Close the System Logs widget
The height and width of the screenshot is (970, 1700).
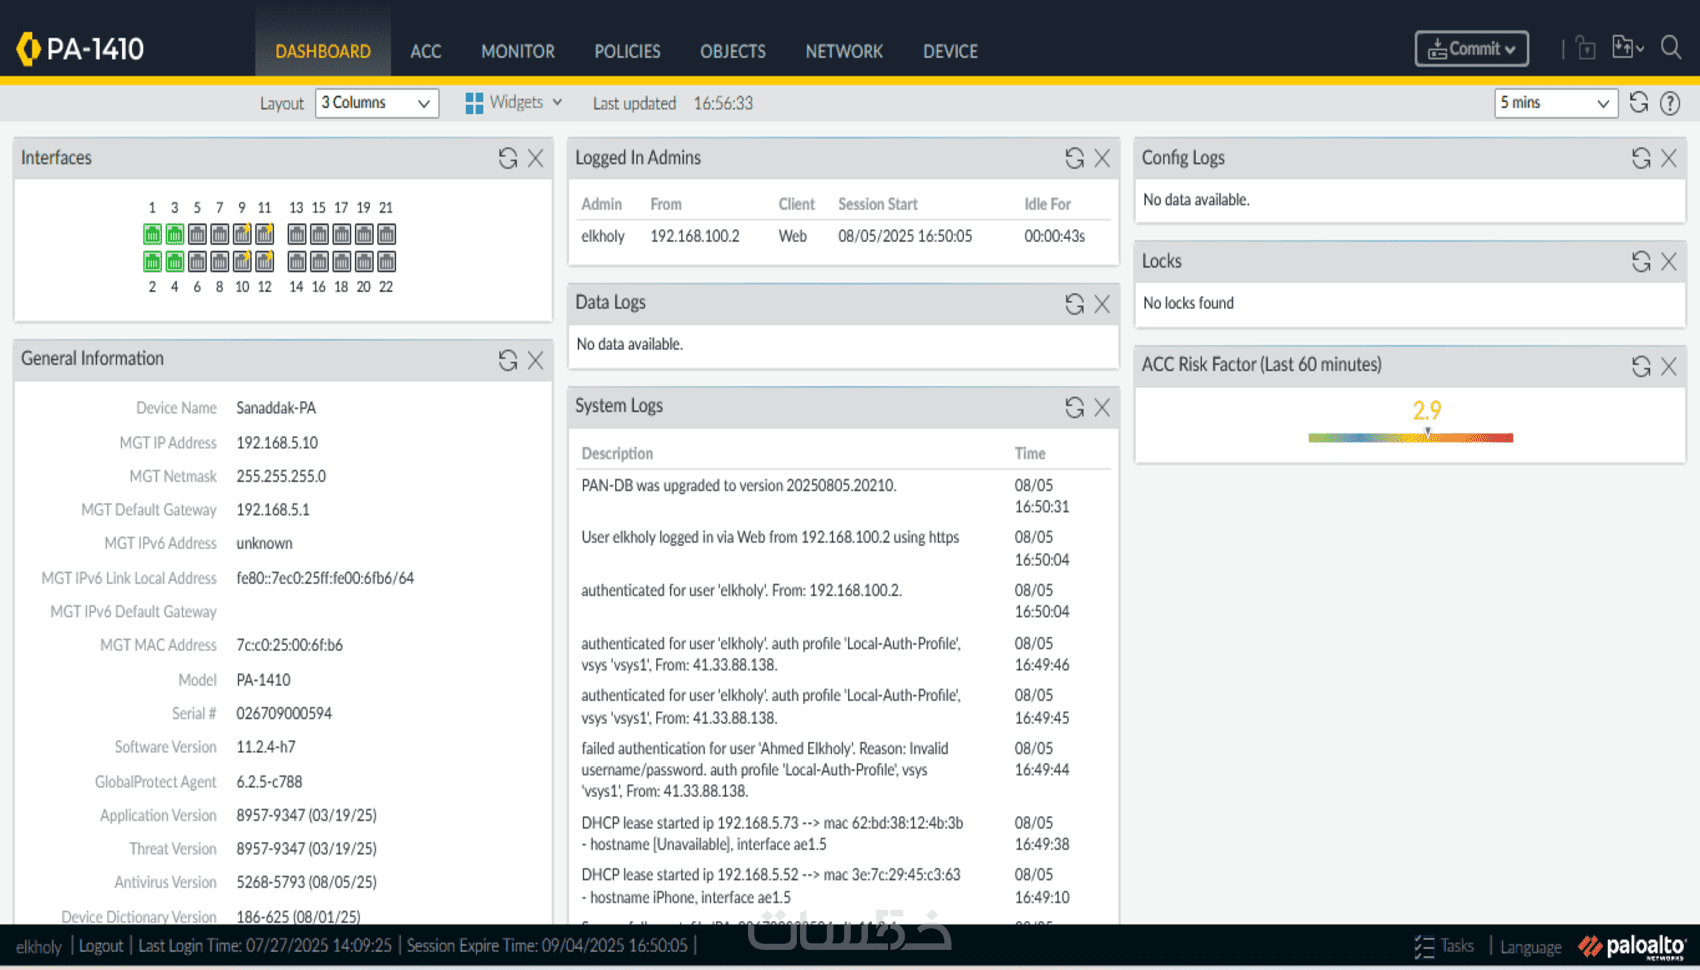pyautogui.click(x=1102, y=407)
